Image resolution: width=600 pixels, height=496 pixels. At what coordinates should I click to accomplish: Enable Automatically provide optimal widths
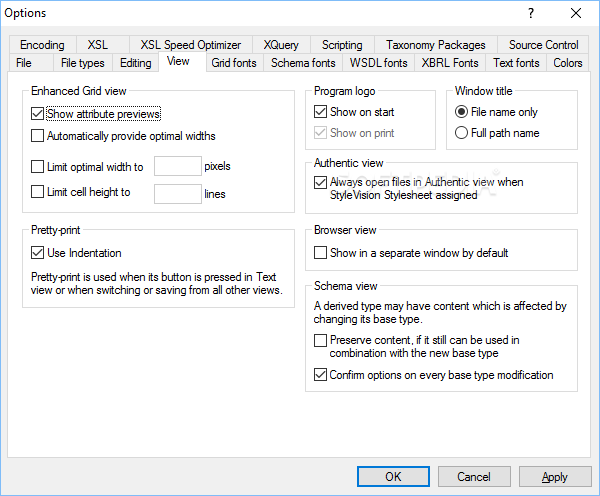coord(37,136)
